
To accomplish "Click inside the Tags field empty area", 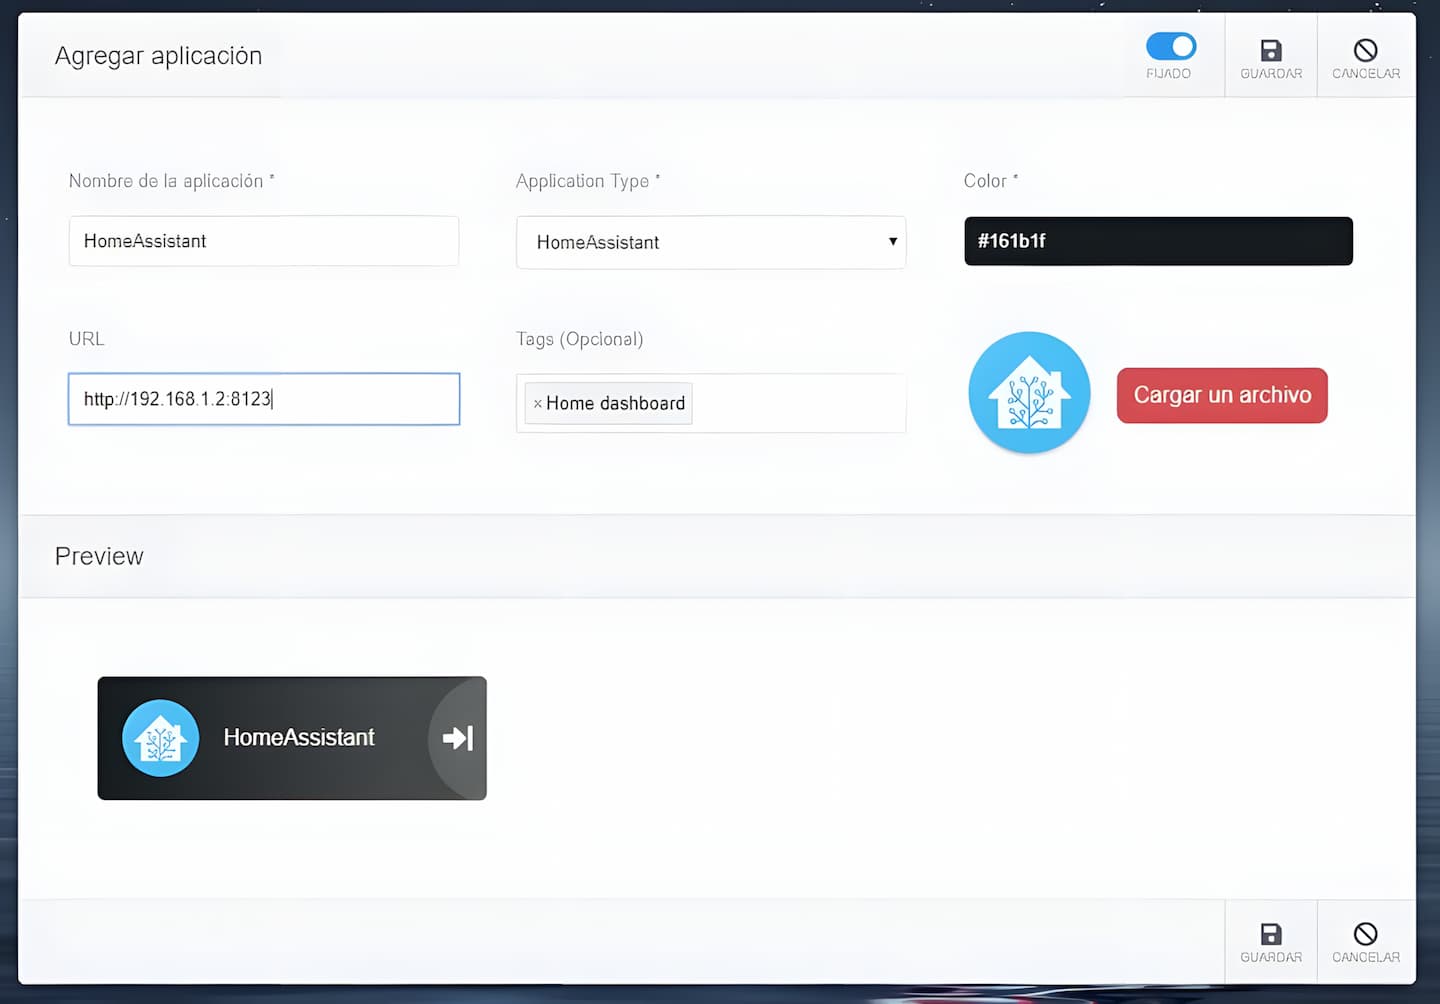I will click(x=800, y=404).
